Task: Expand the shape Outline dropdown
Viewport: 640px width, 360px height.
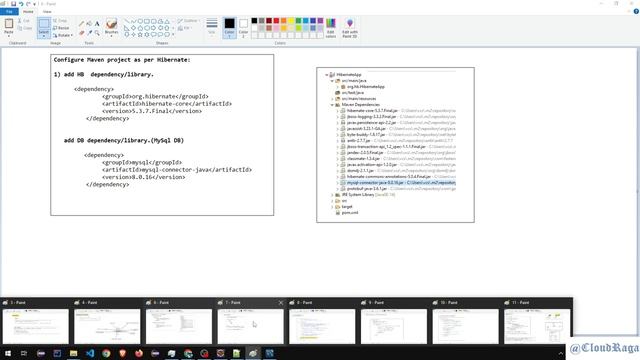Action: [x=189, y=21]
